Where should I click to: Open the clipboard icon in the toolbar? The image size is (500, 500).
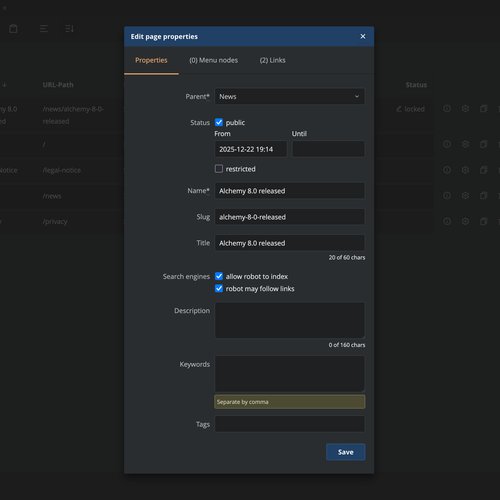[x=13, y=29]
